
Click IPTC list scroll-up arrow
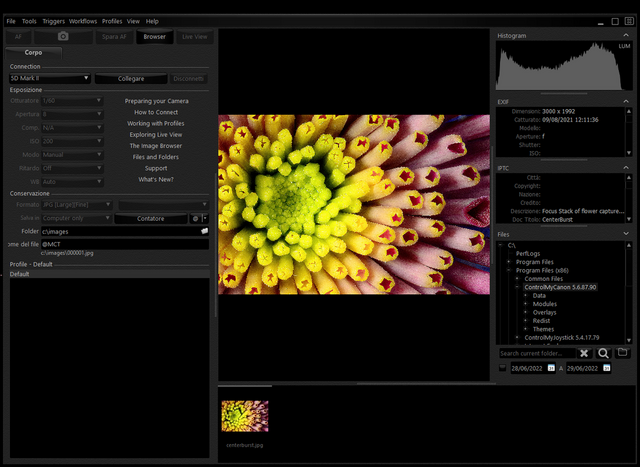pyautogui.click(x=629, y=178)
